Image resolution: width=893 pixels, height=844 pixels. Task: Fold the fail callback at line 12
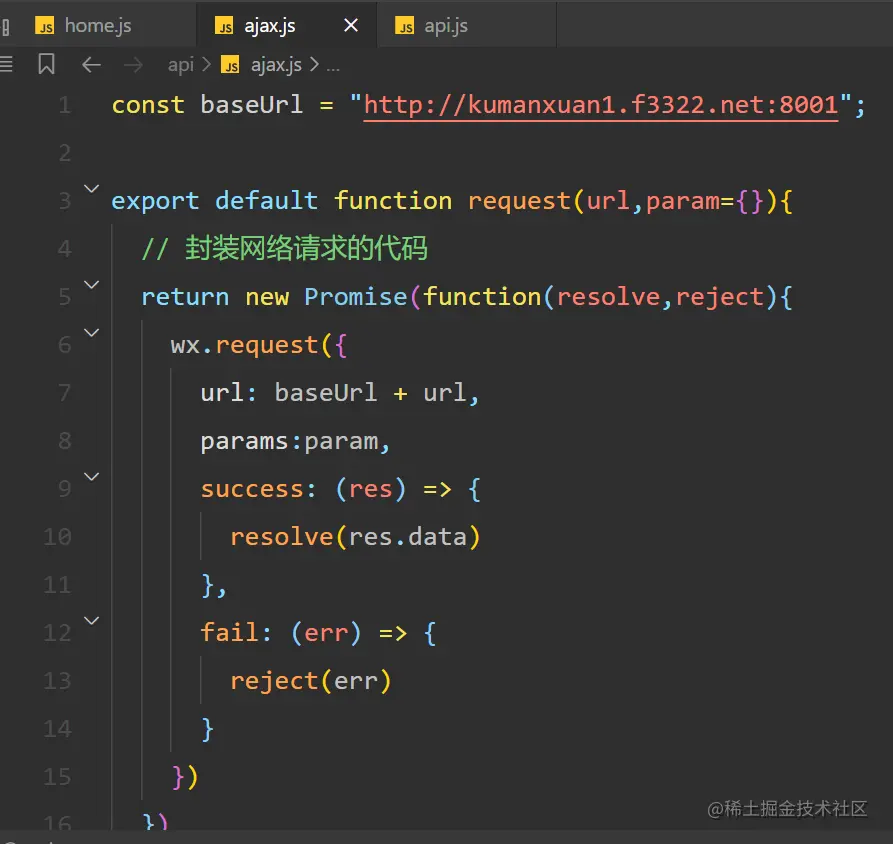point(92,620)
